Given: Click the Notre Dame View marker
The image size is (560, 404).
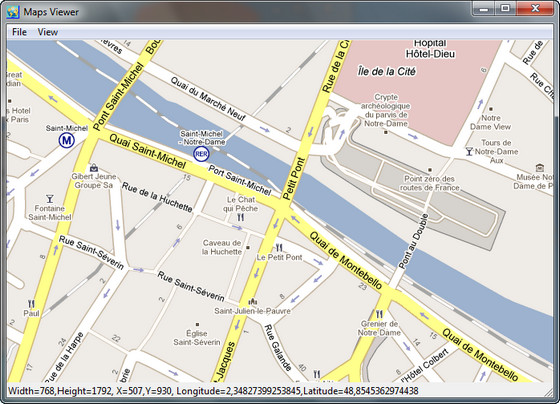Looking at the screenshot, I should (x=491, y=109).
